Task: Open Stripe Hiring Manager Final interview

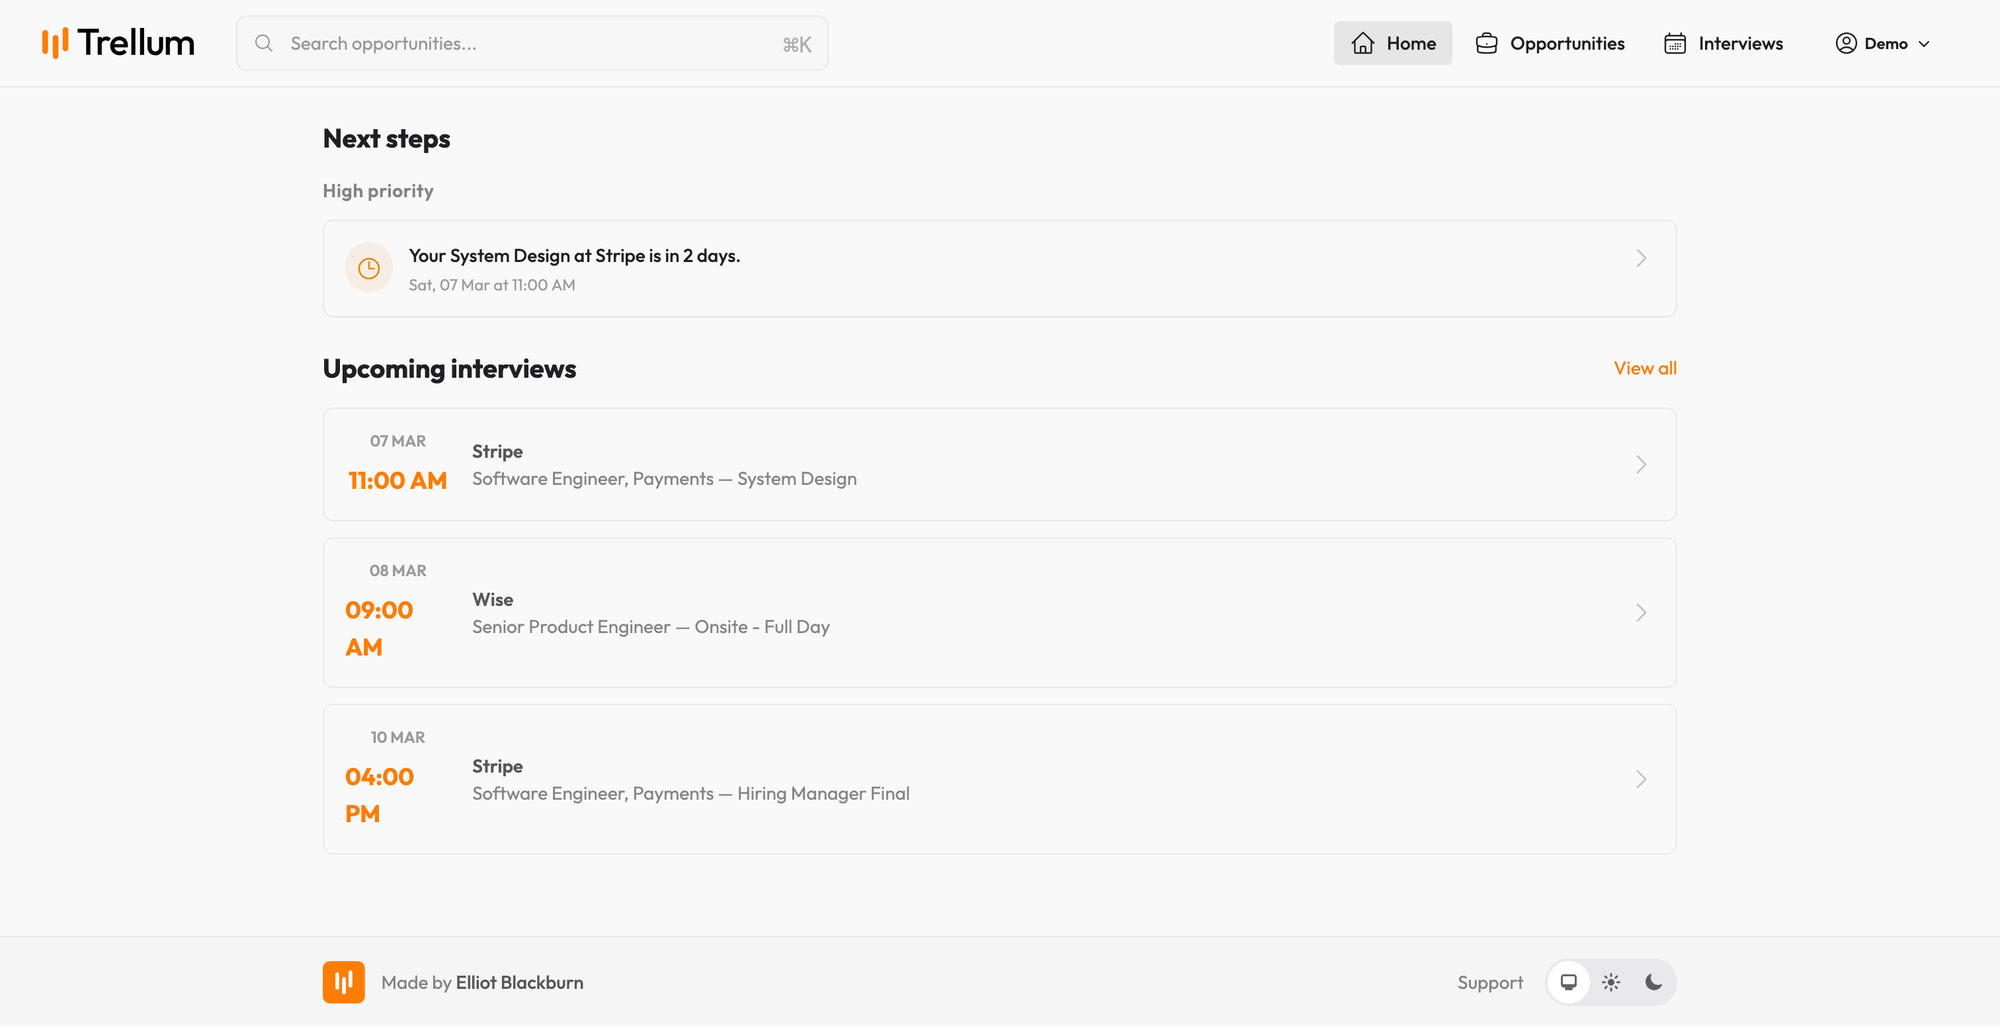Action: pos(998,779)
